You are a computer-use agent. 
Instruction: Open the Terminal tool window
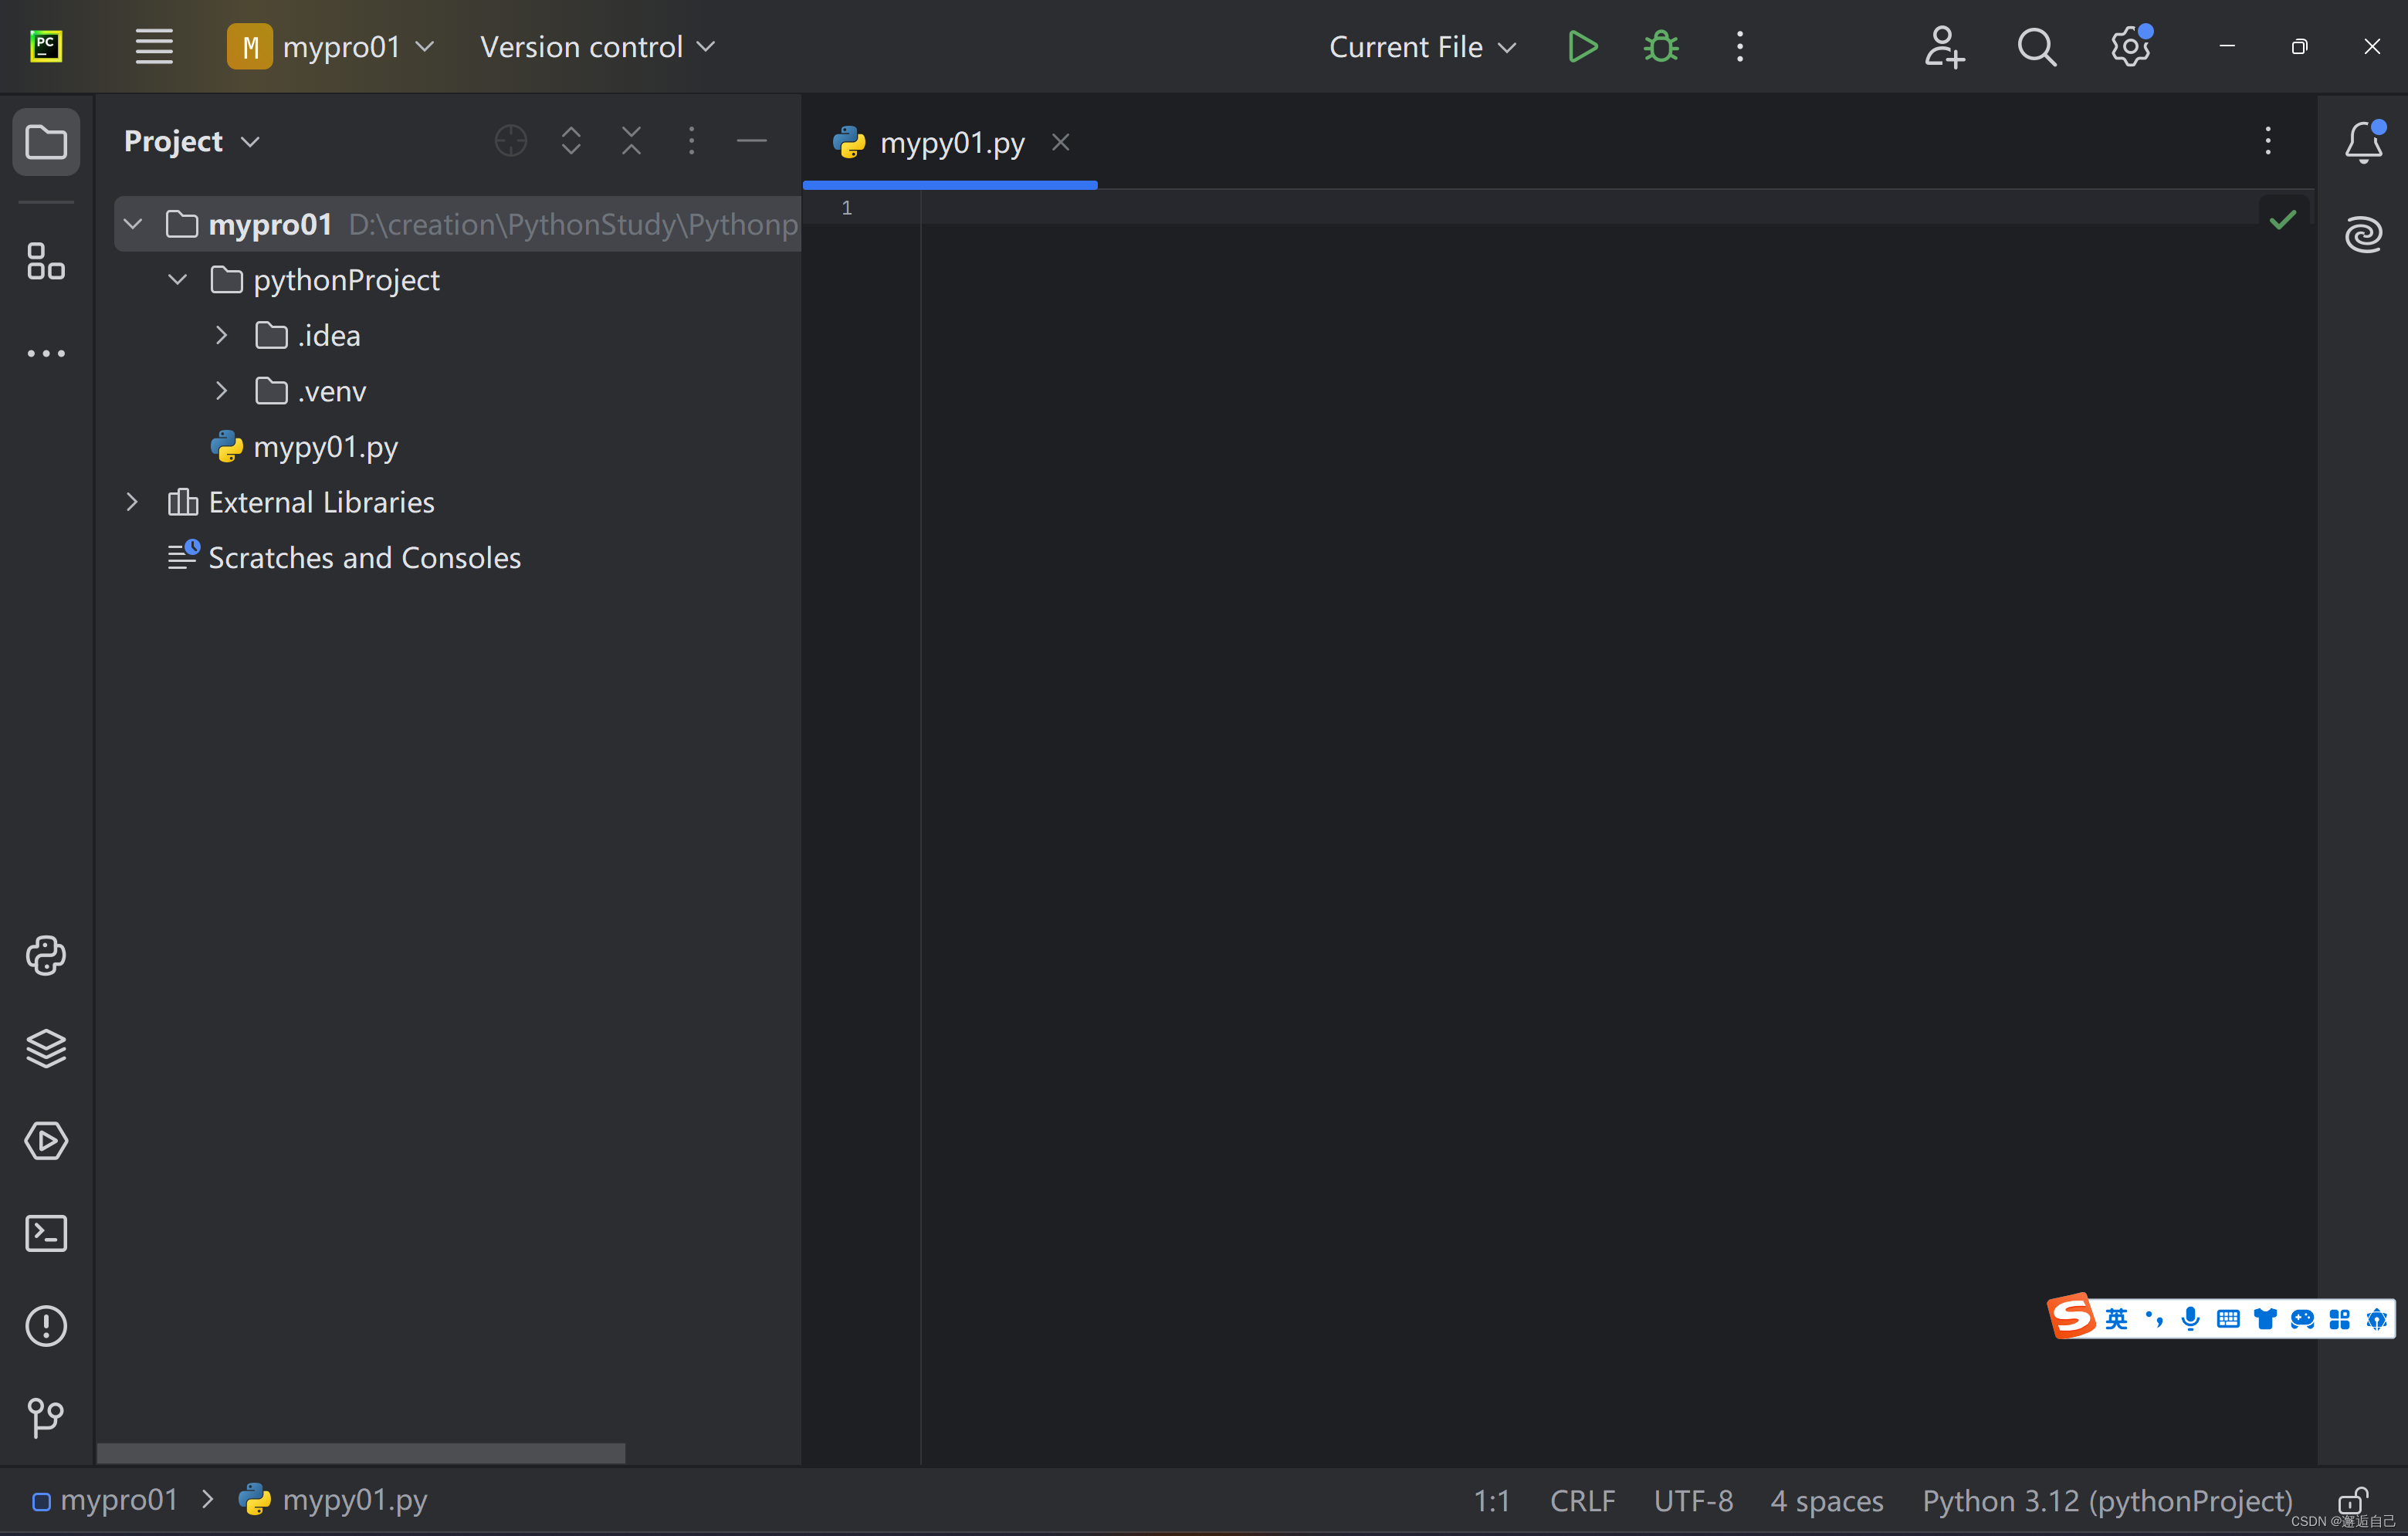46,1233
